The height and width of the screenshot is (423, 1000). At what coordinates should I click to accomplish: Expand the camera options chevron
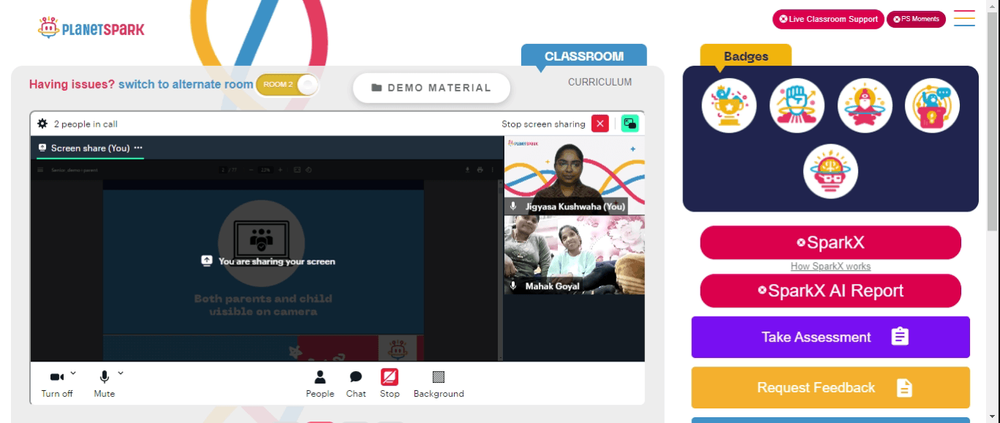coord(73,373)
